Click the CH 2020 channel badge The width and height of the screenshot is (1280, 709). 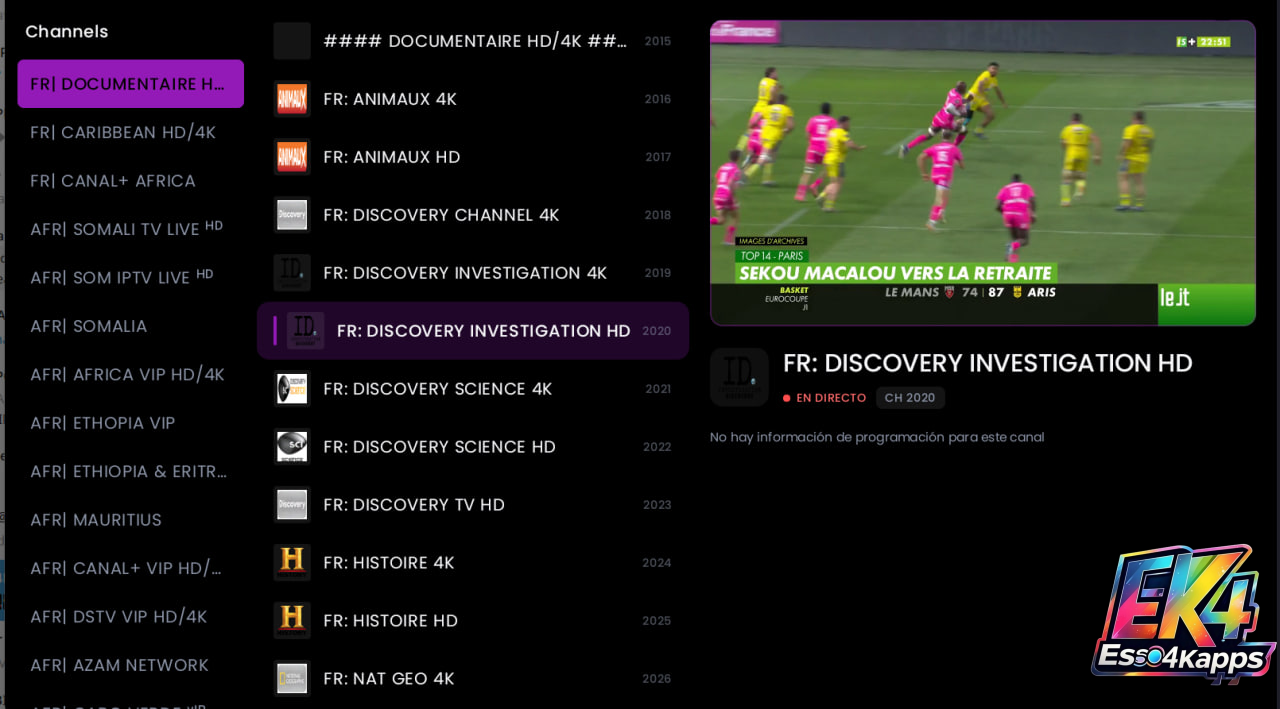(910, 398)
